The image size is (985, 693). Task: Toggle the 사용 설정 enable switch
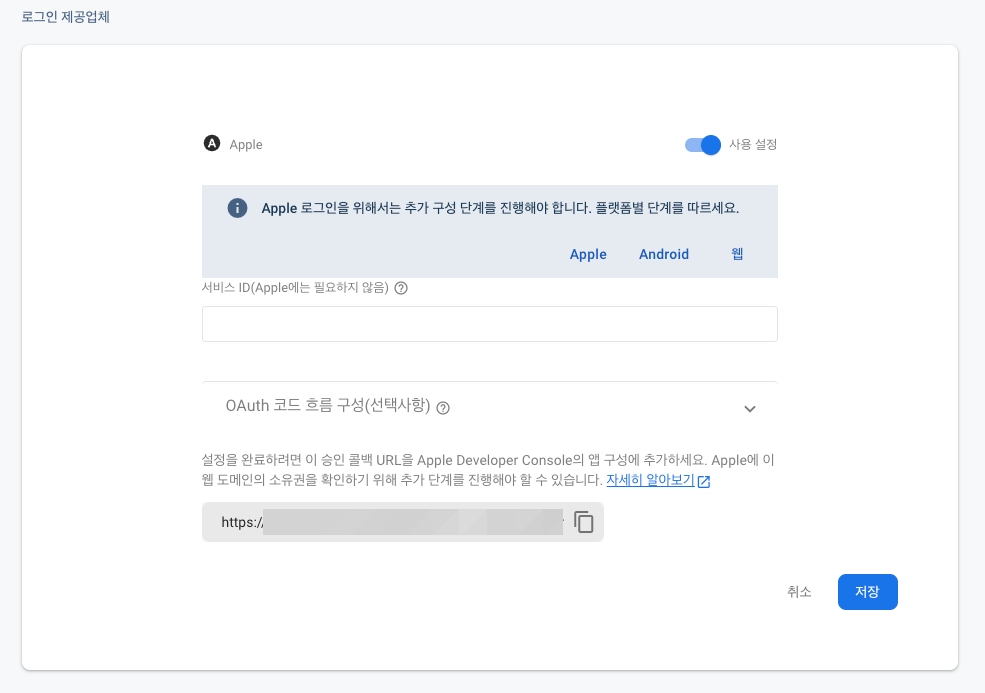(702, 145)
